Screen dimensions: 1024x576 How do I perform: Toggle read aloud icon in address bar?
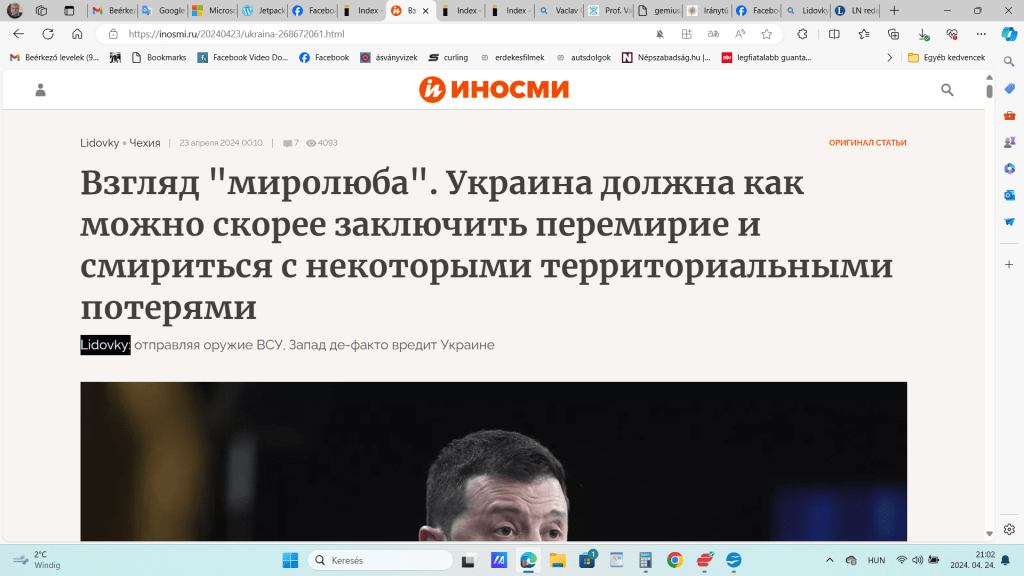pos(740,34)
